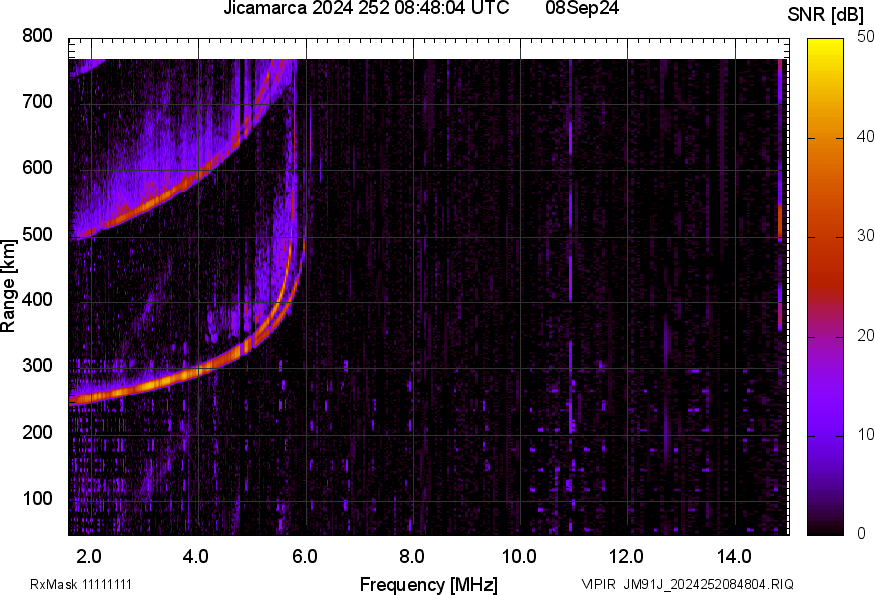
Task: Click the y-axis tick label '100'
Action: pos(37,498)
